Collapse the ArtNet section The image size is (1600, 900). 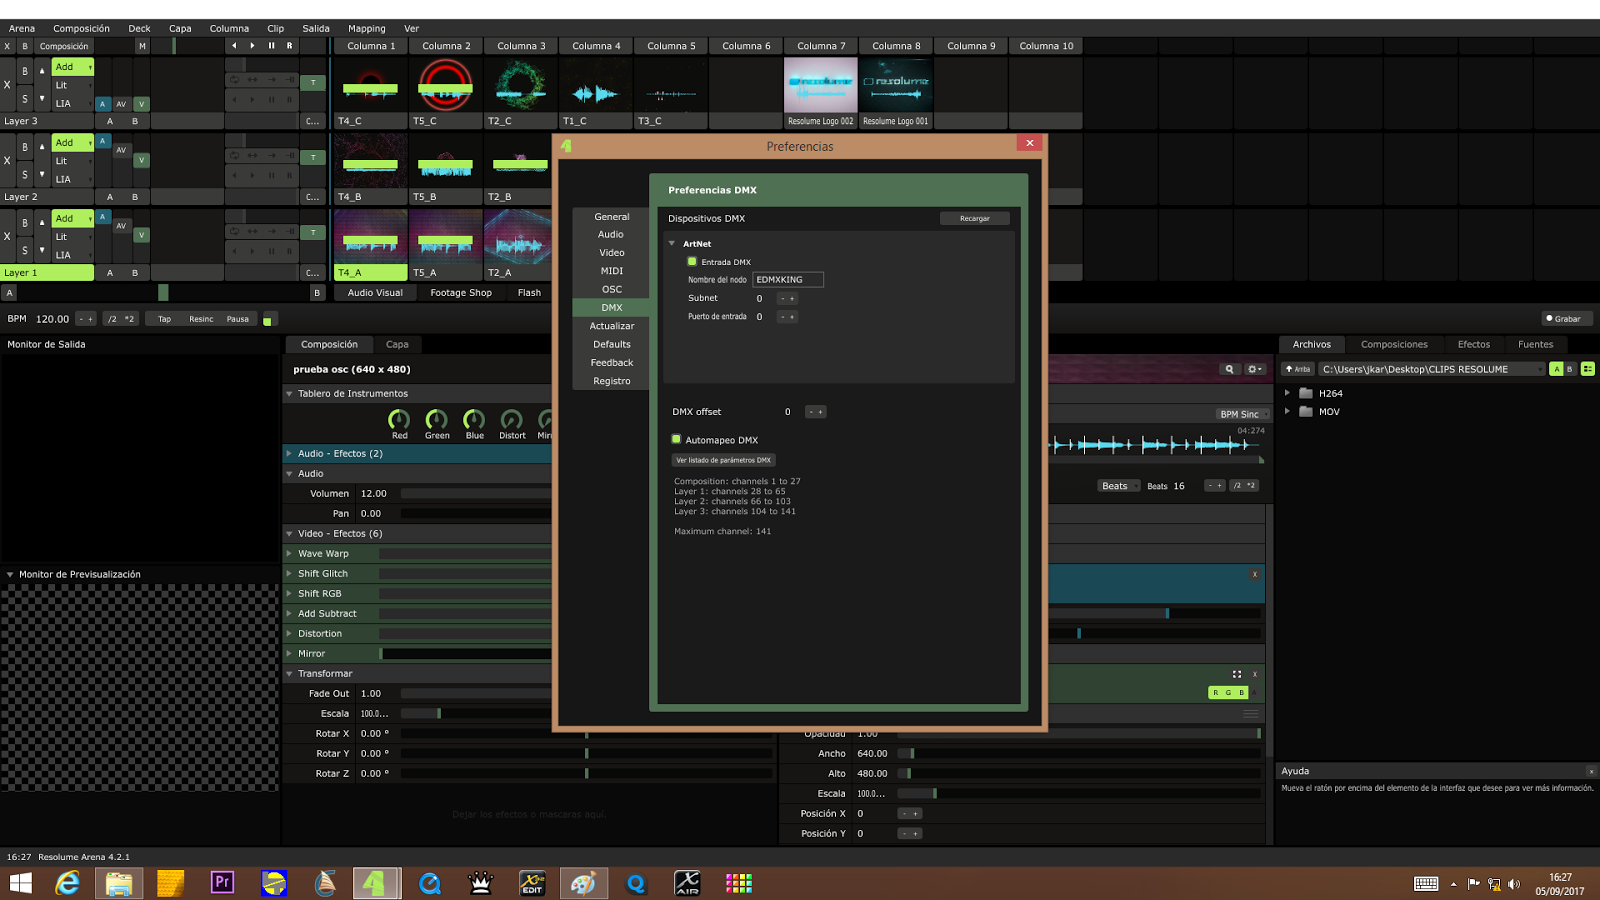point(672,243)
